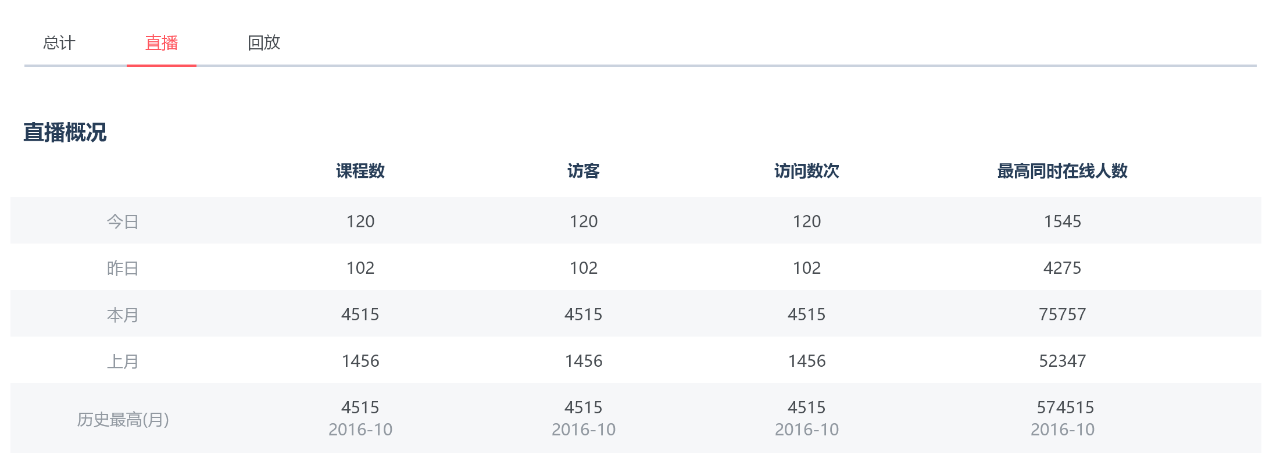Select the 上月 row label

point(123,361)
